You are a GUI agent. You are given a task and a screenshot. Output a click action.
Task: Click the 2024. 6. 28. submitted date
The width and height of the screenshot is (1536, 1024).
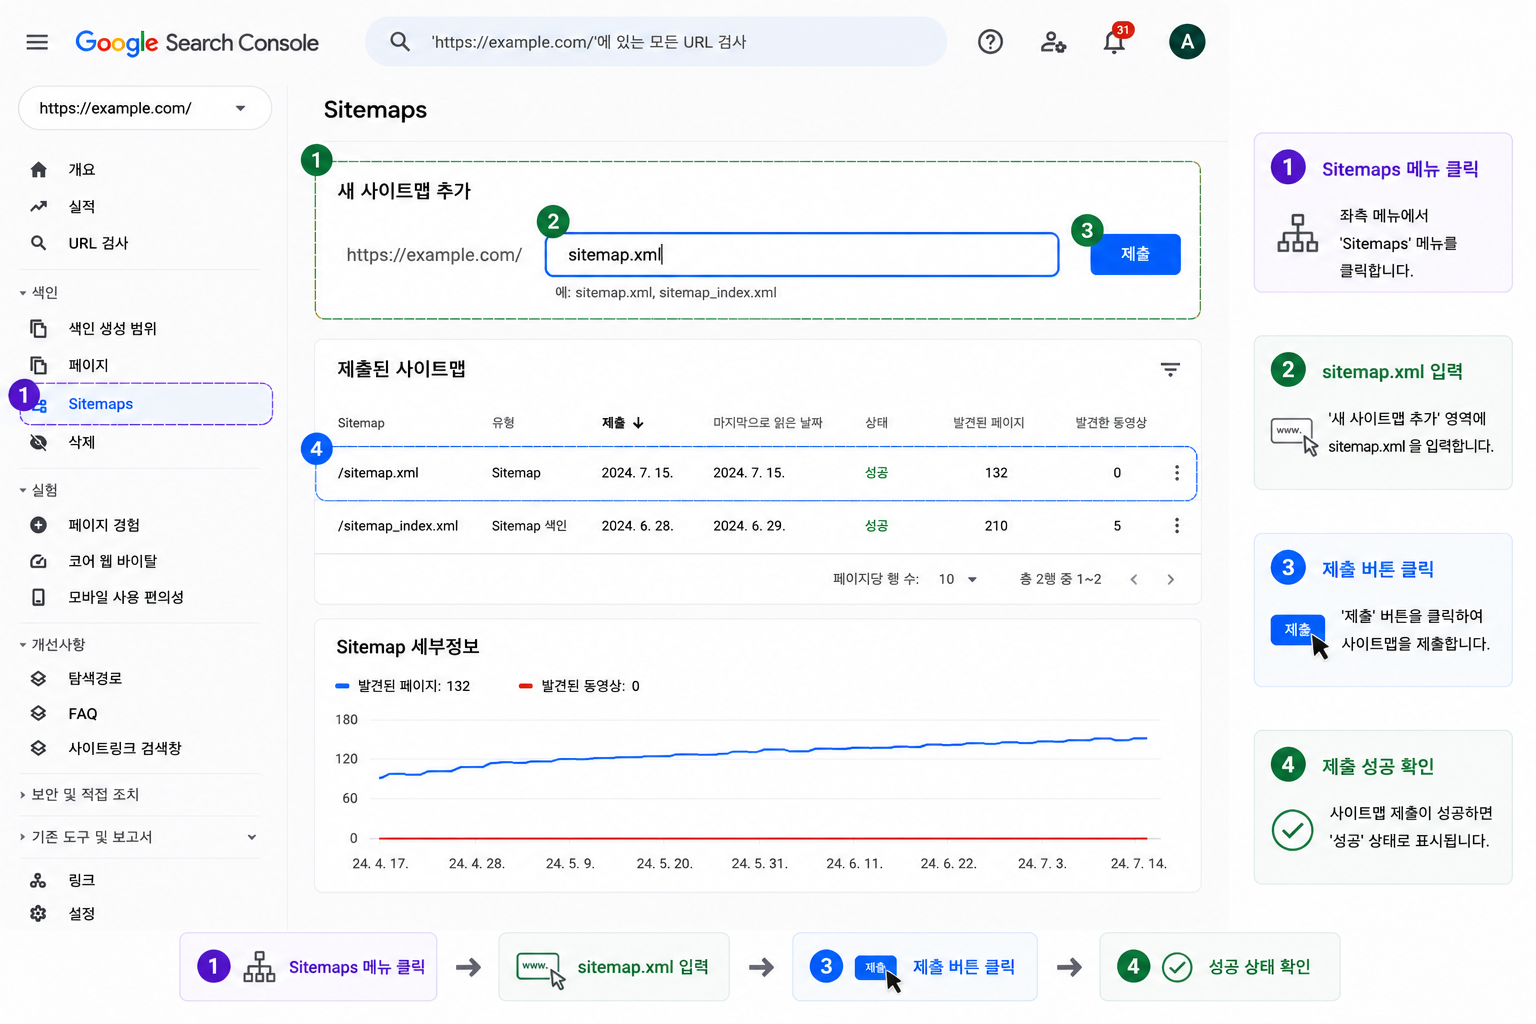(x=638, y=526)
